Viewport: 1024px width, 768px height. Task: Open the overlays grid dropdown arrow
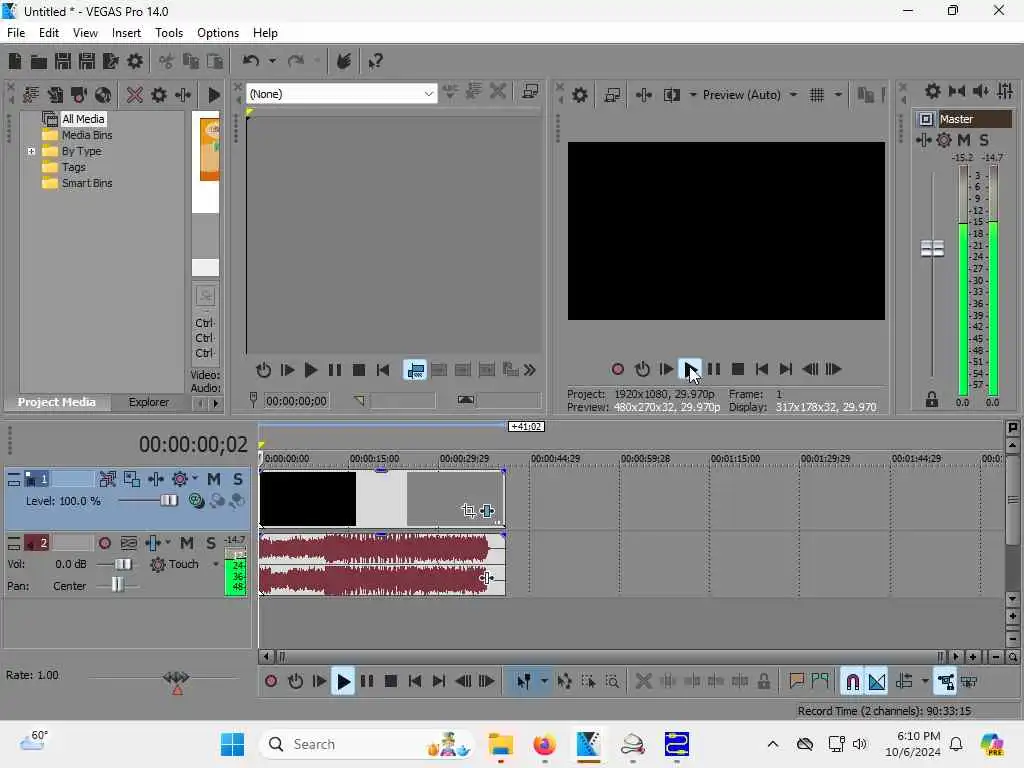pyautogui.click(x=838, y=95)
